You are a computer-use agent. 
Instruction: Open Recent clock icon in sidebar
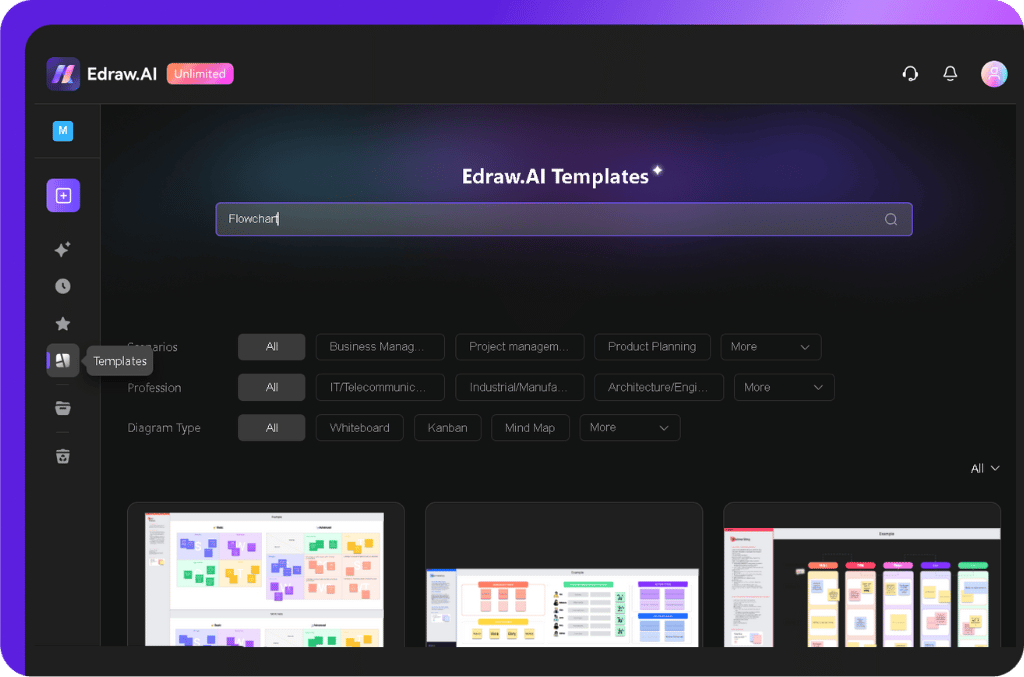(63, 287)
